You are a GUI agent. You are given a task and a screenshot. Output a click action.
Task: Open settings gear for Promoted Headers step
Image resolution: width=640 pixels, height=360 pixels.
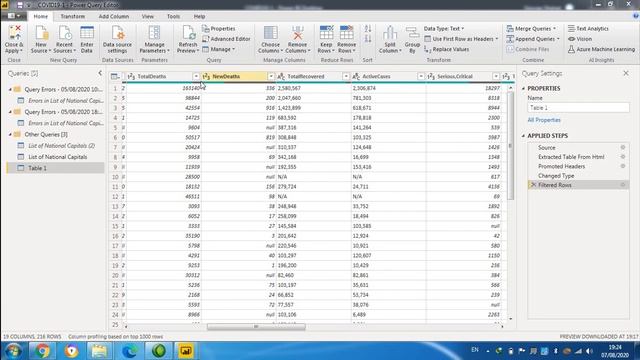623,166
